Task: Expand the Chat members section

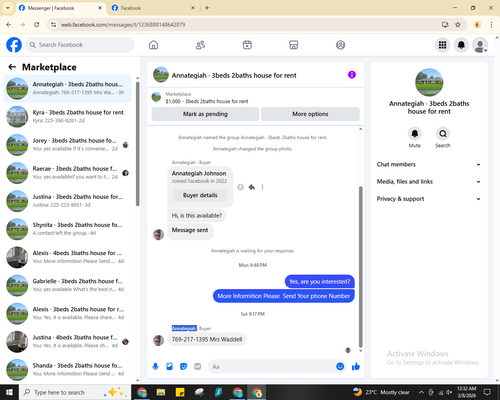Action: tap(429, 164)
